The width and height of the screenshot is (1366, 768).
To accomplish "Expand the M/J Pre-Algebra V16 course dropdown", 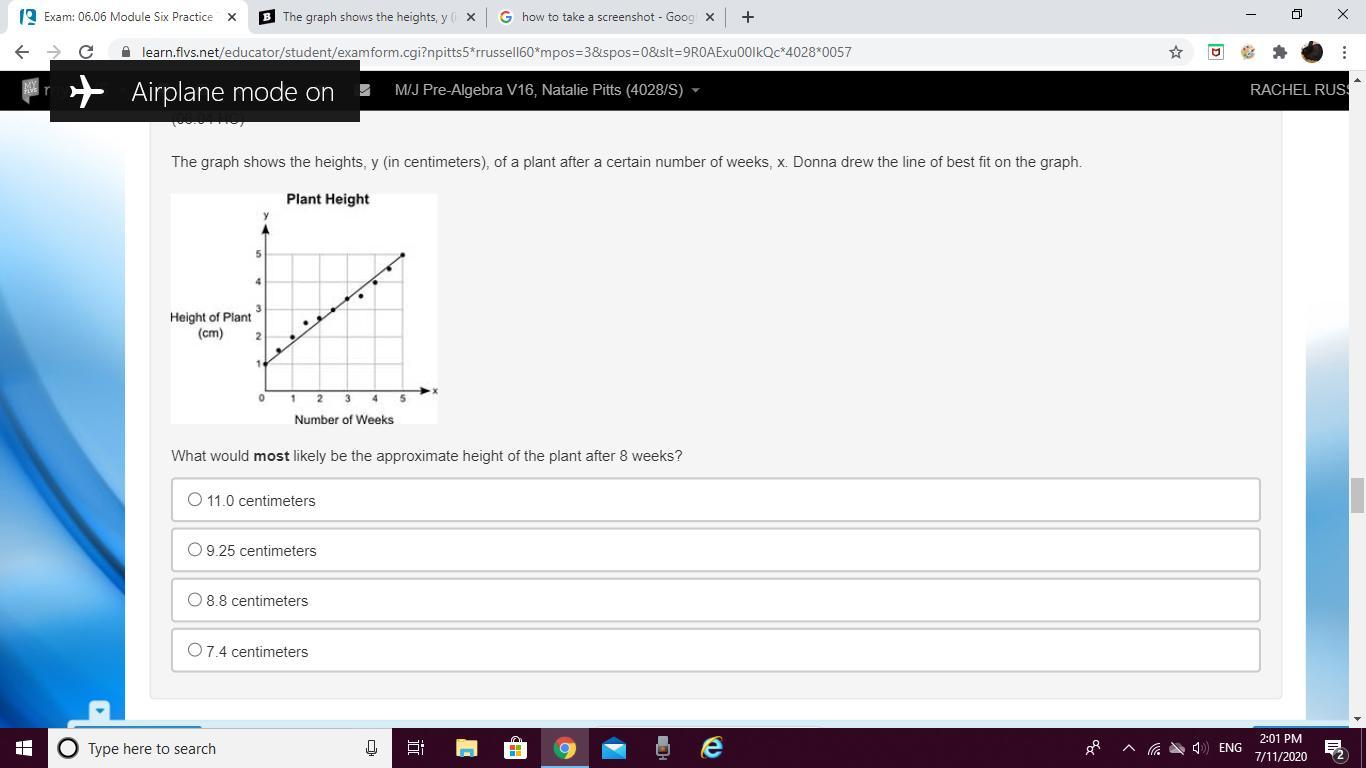I will tap(547, 90).
